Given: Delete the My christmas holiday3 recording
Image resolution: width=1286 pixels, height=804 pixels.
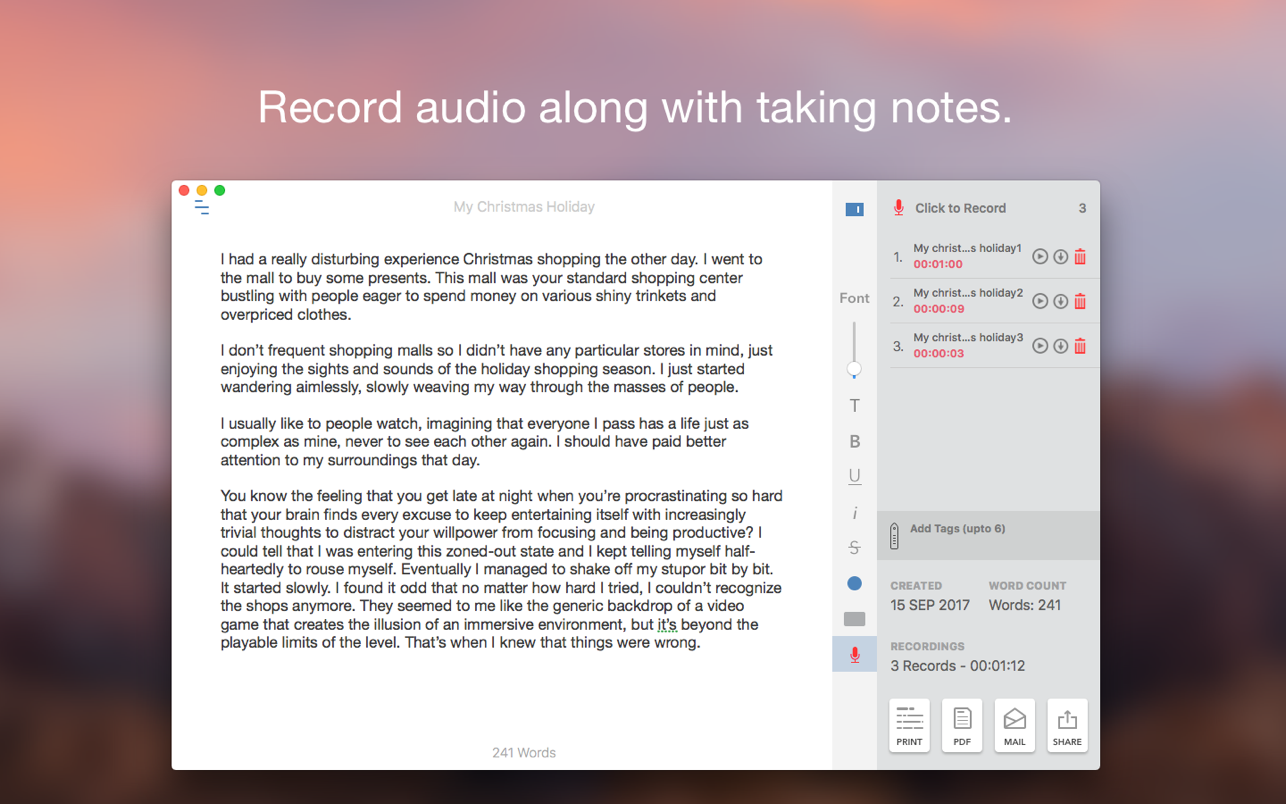Looking at the screenshot, I should coord(1080,346).
